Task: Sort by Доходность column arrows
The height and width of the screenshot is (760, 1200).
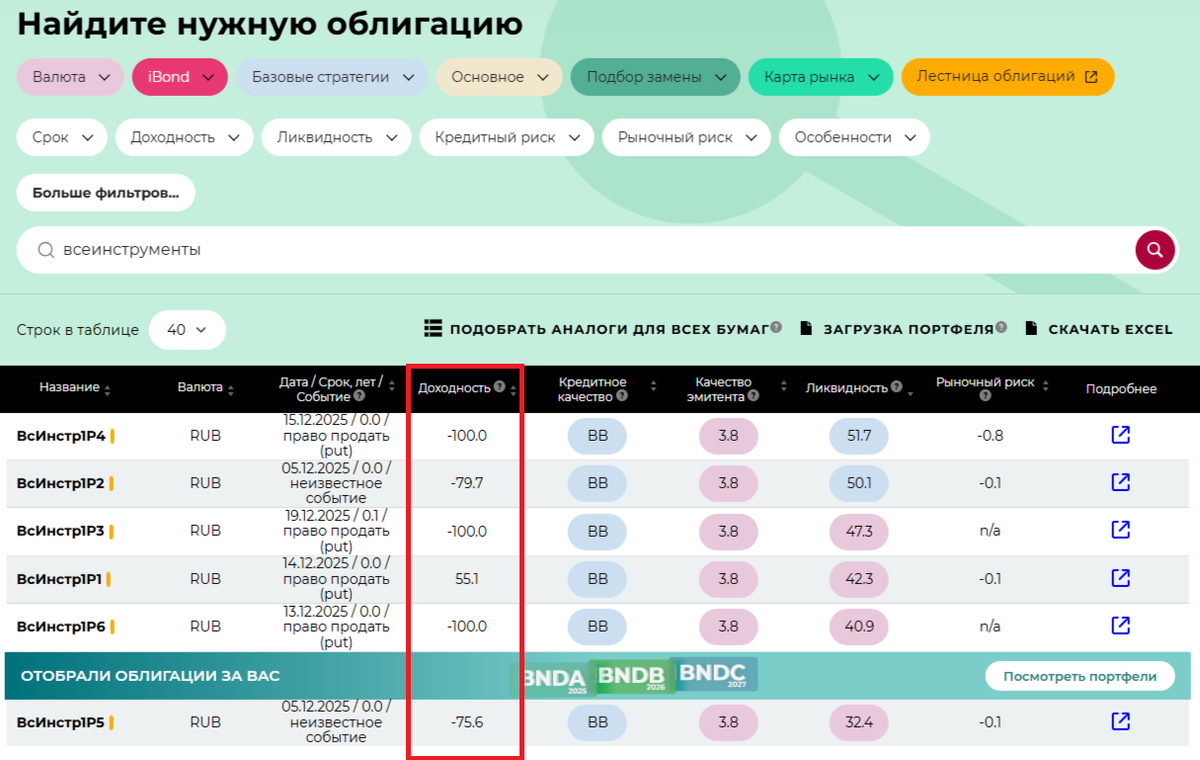Action: coord(513,389)
